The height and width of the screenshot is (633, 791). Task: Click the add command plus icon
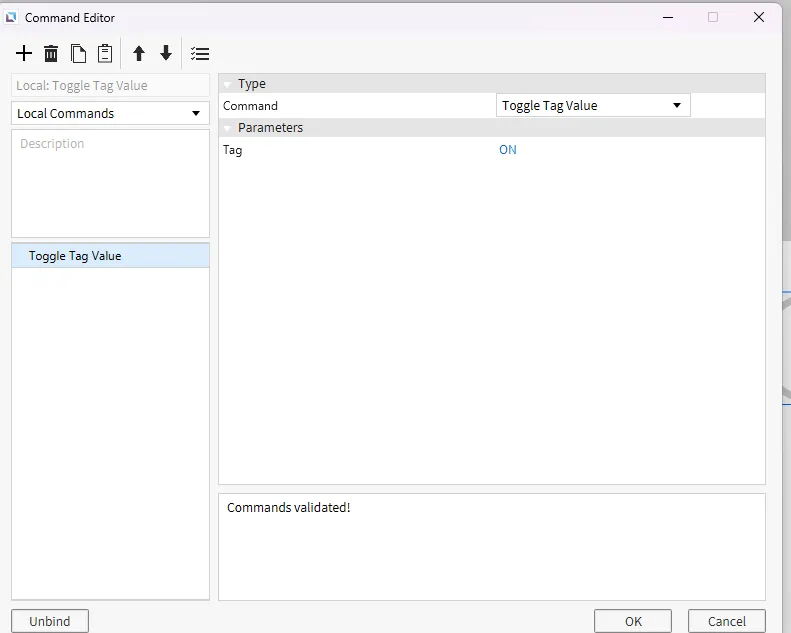click(24, 54)
